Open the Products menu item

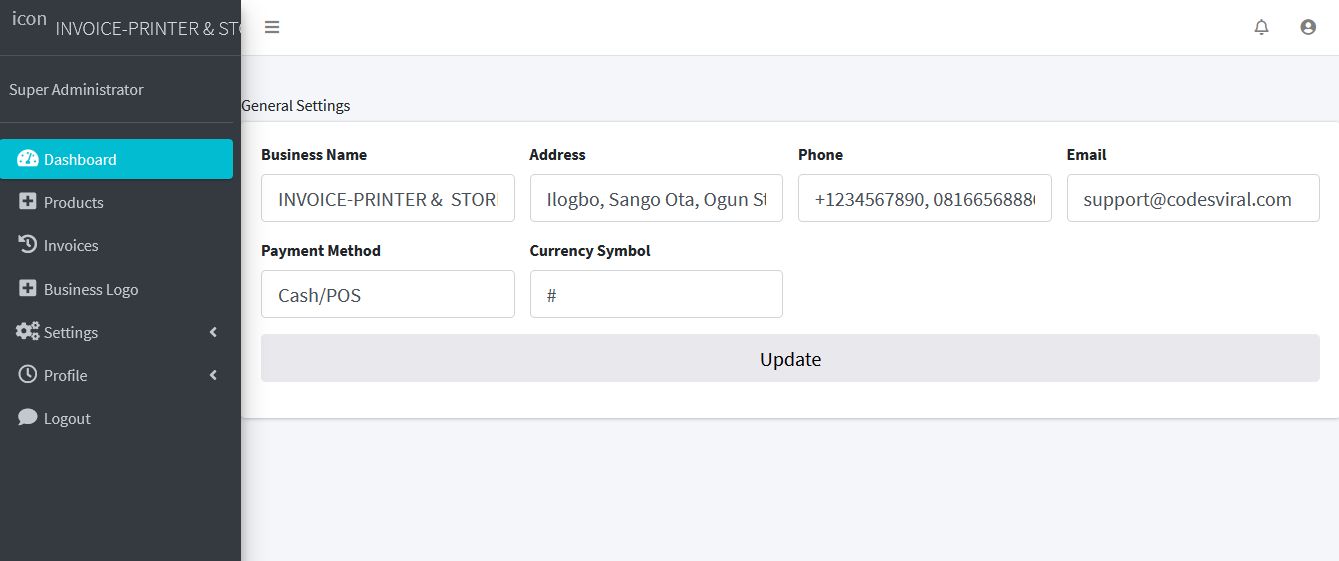116,202
